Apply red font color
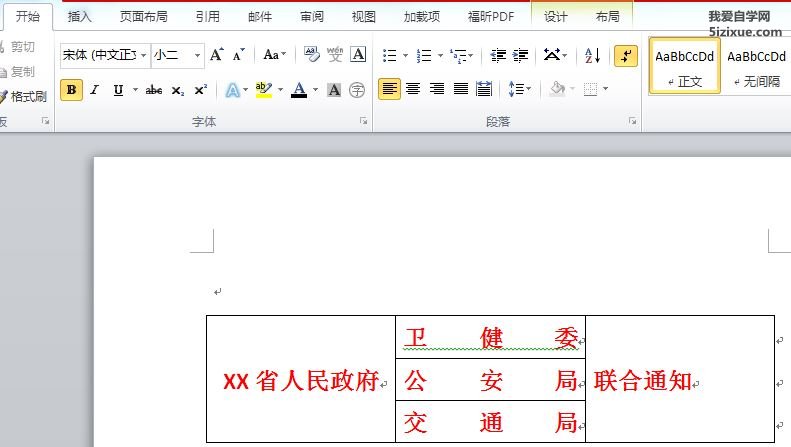This screenshot has width=791, height=447. click(299, 90)
